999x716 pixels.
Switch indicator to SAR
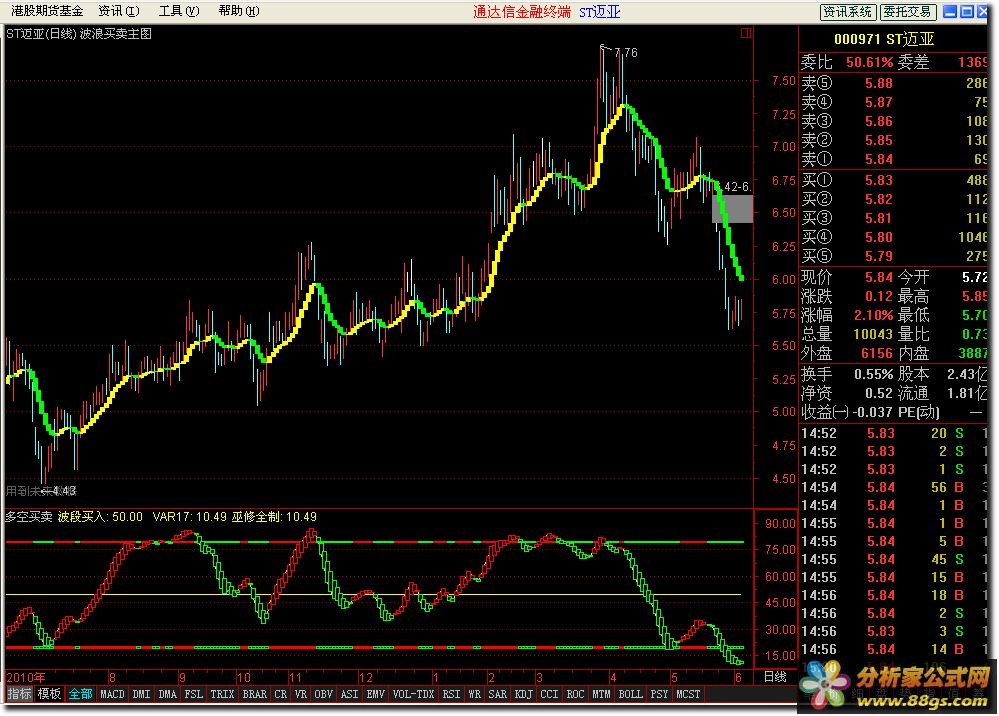[498, 694]
